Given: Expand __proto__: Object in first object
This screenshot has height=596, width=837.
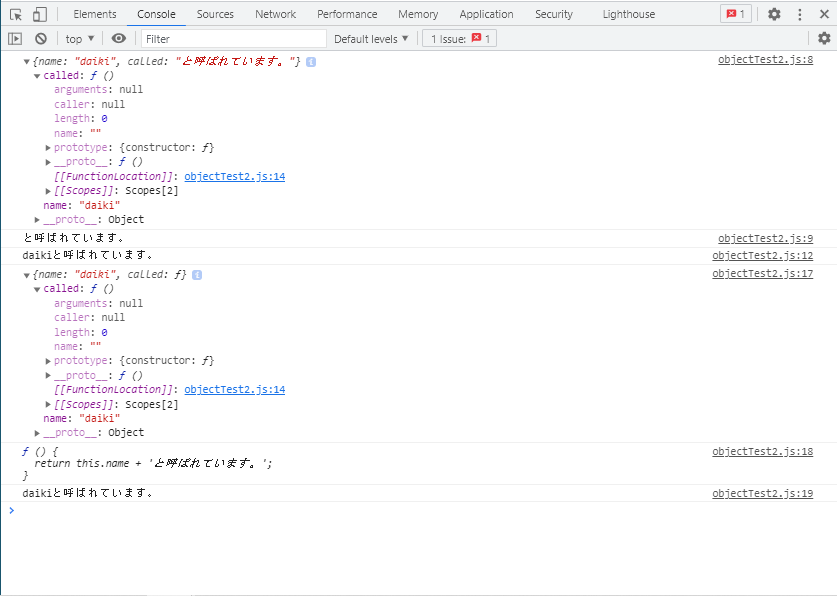Looking at the screenshot, I should coord(37,220).
